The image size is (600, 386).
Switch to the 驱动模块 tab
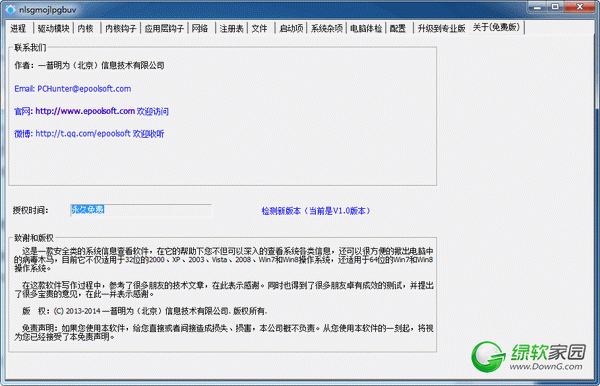click(54, 28)
